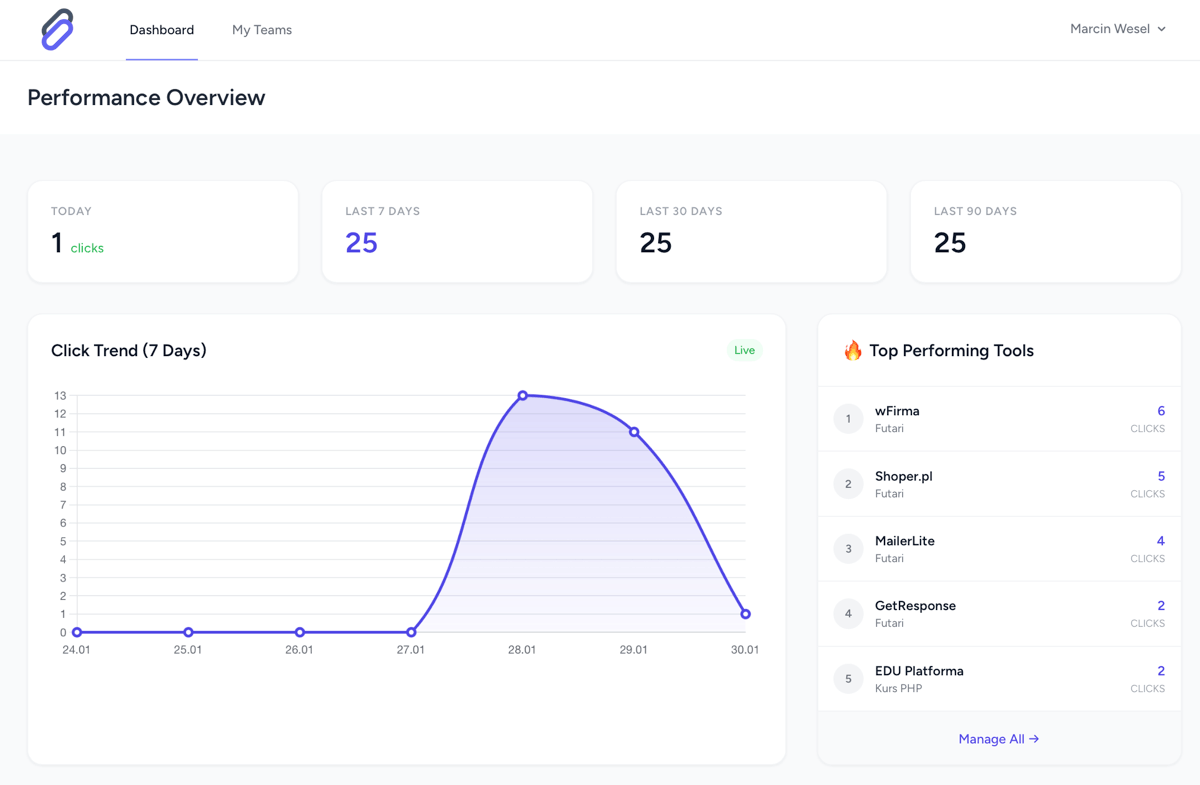Image resolution: width=1200 pixels, height=785 pixels.
Task: Click the fire icon beside Top Performing Tools
Action: click(852, 350)
